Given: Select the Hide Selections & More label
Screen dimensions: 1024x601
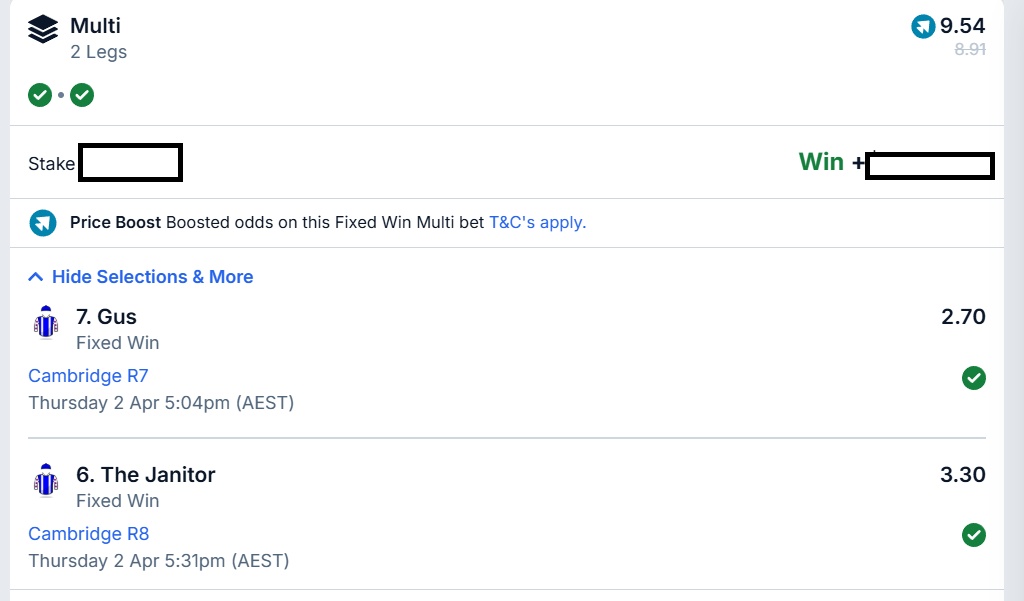Looking at the screenshot, I should (x=152, y=277).
